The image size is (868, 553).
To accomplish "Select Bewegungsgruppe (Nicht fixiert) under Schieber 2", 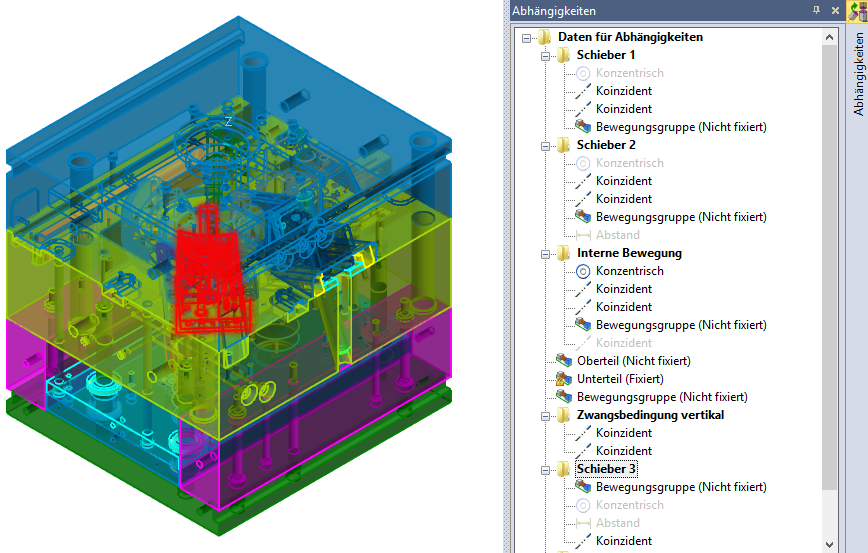I will (680, 217).
